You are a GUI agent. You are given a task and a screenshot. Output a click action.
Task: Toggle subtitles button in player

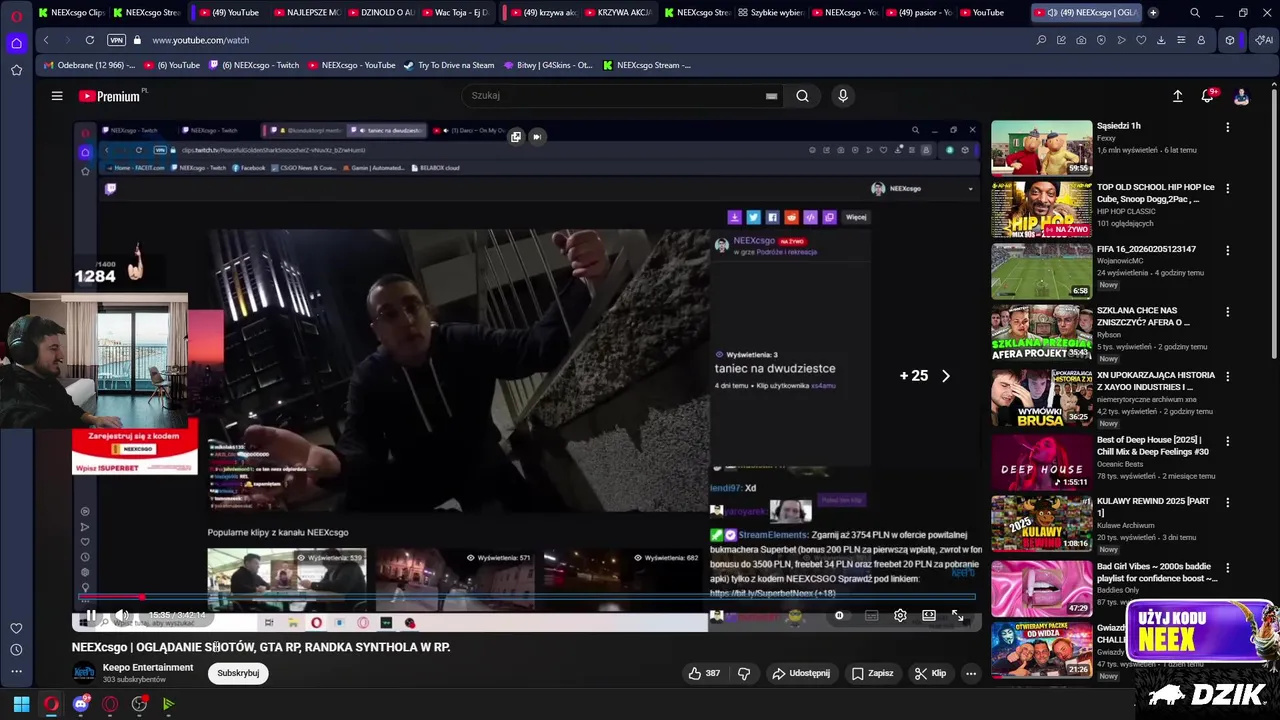(x=871, y=616)
